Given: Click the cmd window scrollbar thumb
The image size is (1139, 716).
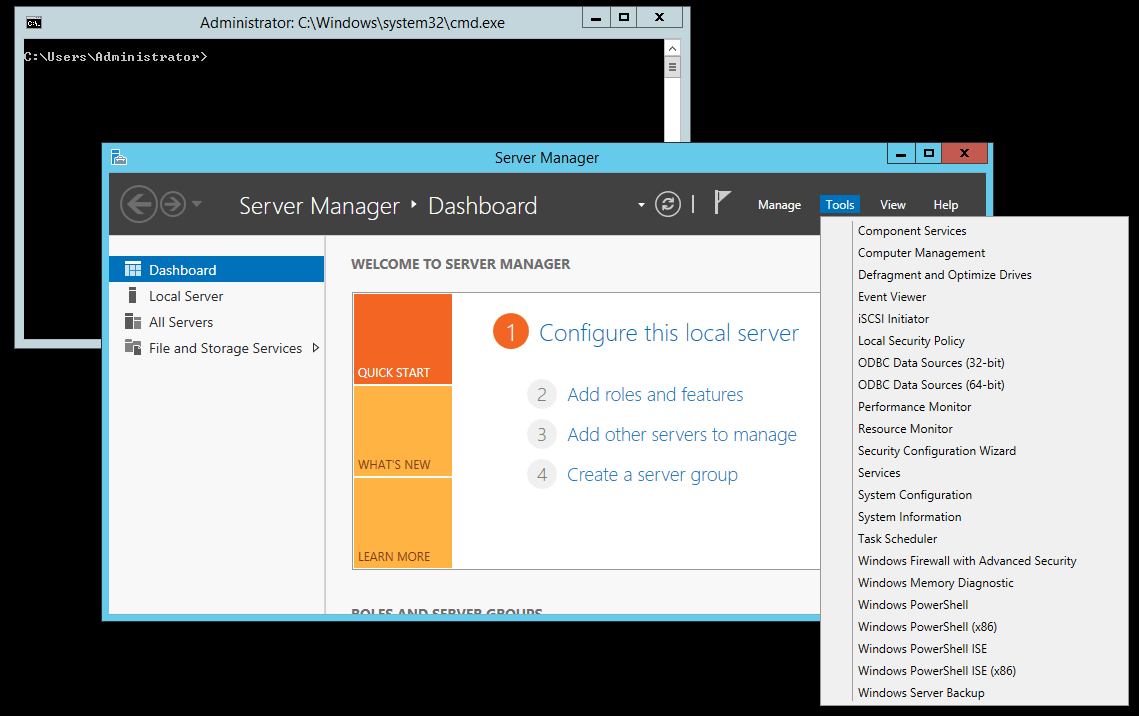Looking at the screenshot, I should [672, 67].
